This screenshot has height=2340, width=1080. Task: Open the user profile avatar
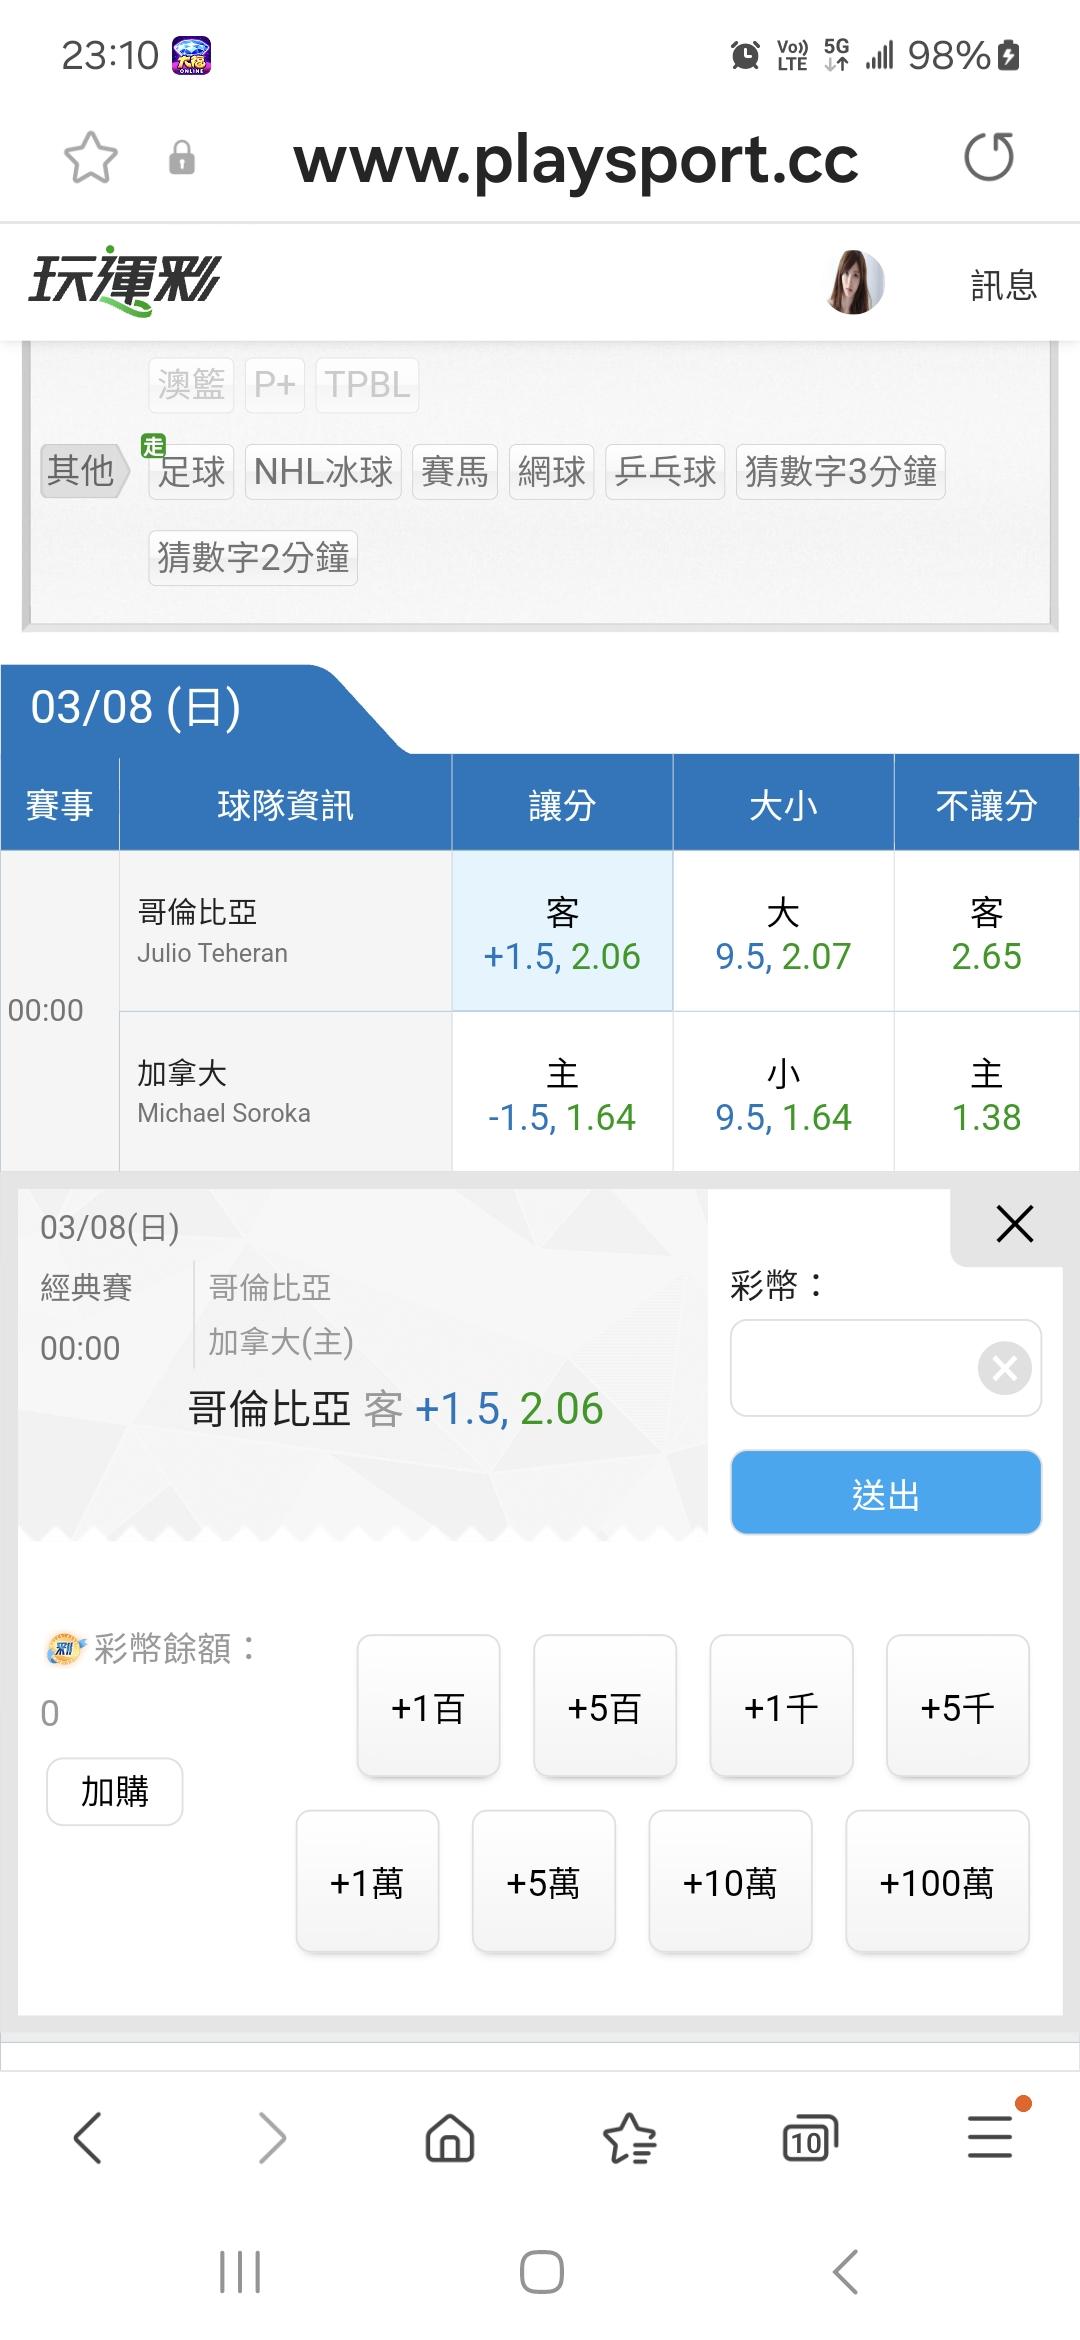(x=855, y=283)
